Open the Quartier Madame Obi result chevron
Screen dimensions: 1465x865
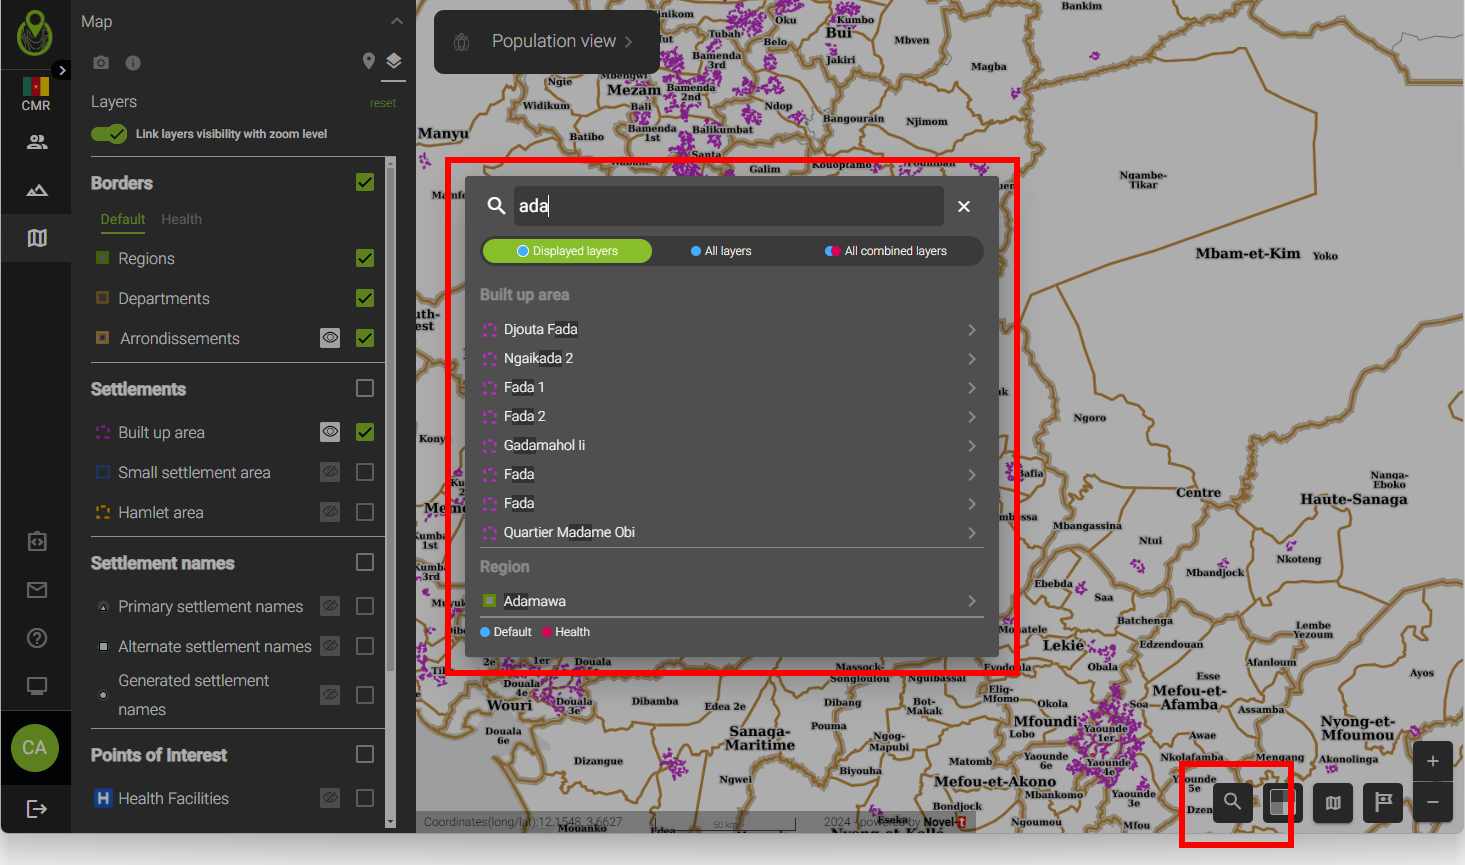point(971,533)
